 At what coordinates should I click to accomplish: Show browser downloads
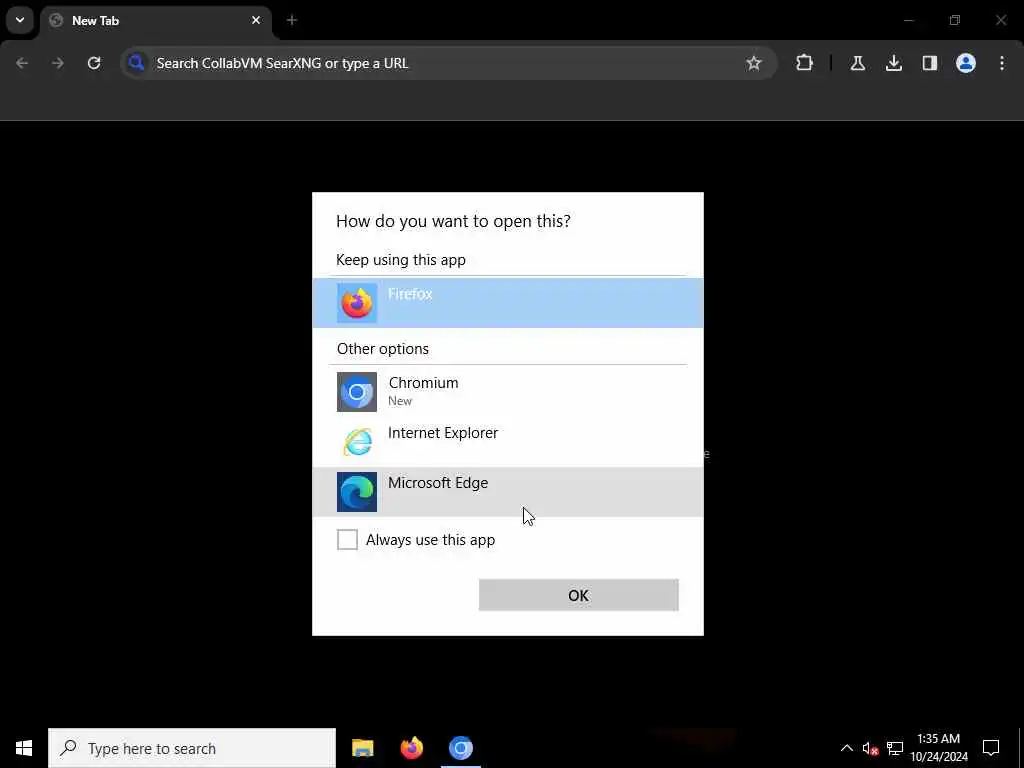[x=893, y=63]
